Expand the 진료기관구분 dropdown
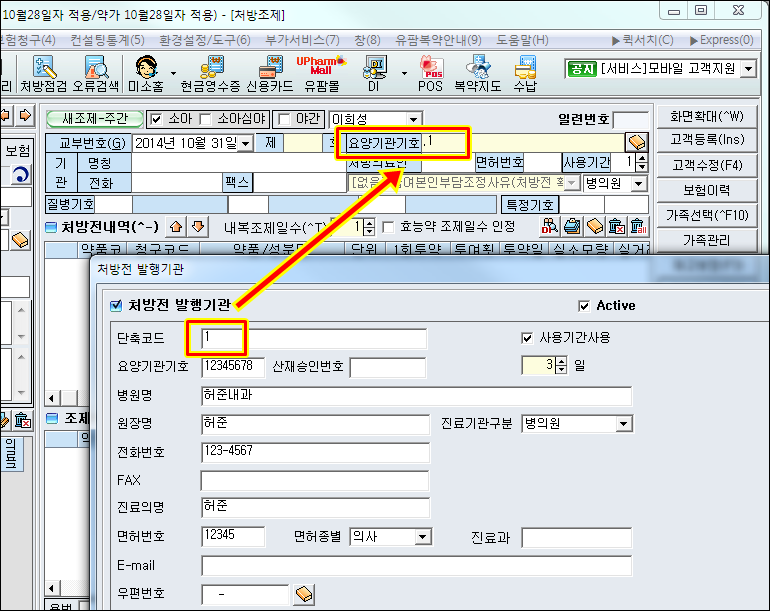 624,424
